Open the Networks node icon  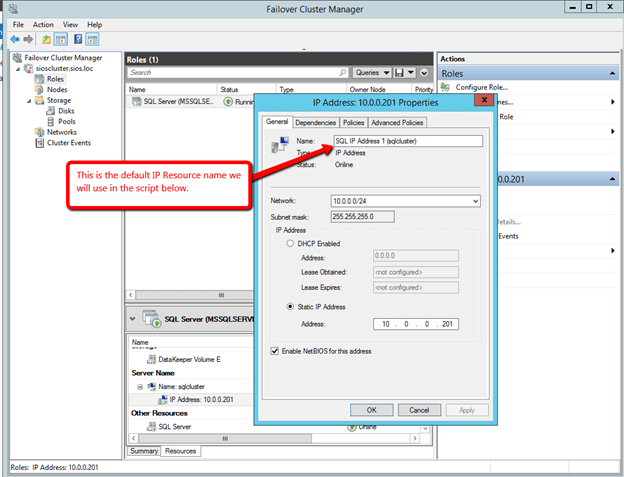point(39,132)
